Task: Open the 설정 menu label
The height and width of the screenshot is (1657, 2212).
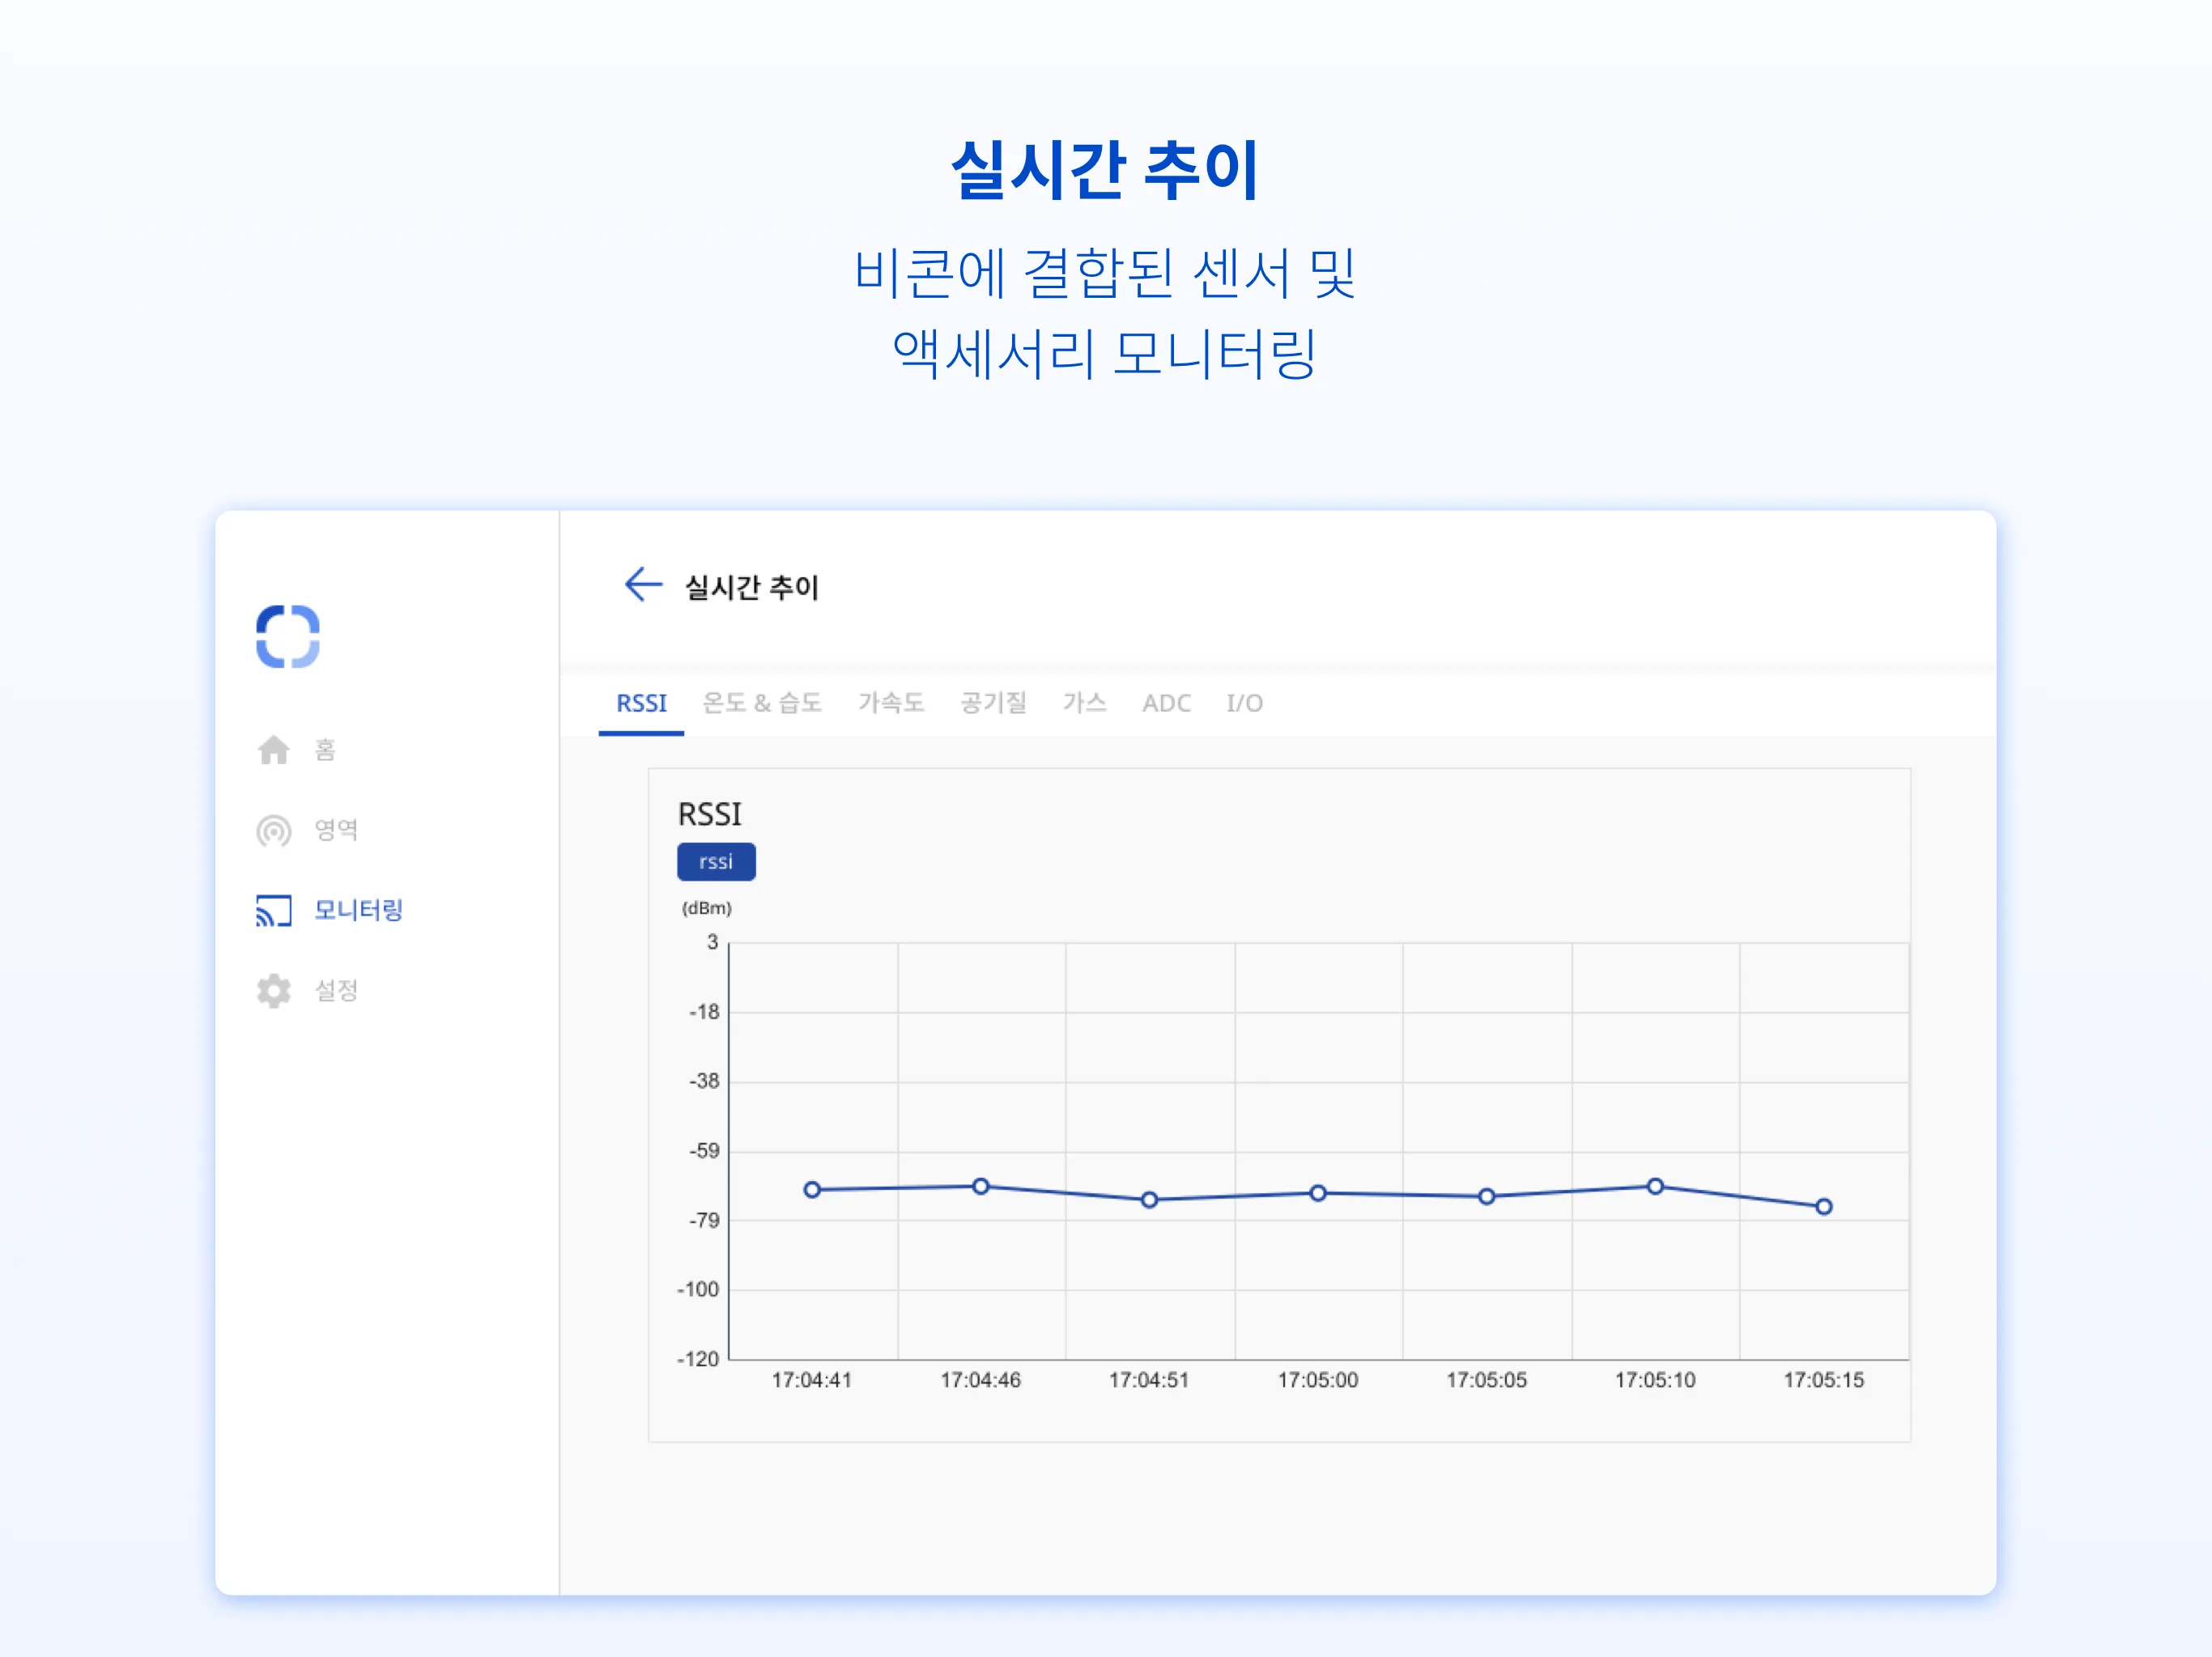Action: (x=336, y=990)
